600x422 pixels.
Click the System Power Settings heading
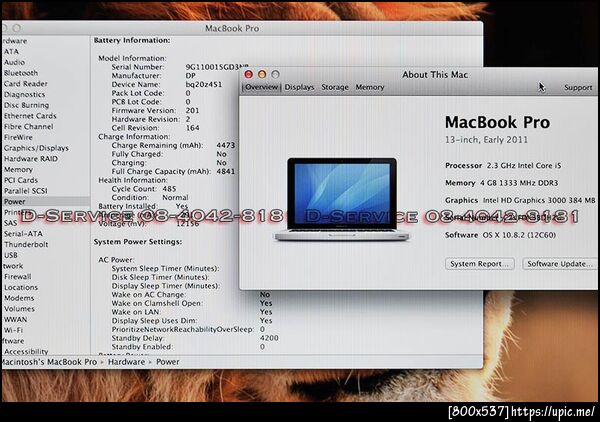[x=138, y=242]
